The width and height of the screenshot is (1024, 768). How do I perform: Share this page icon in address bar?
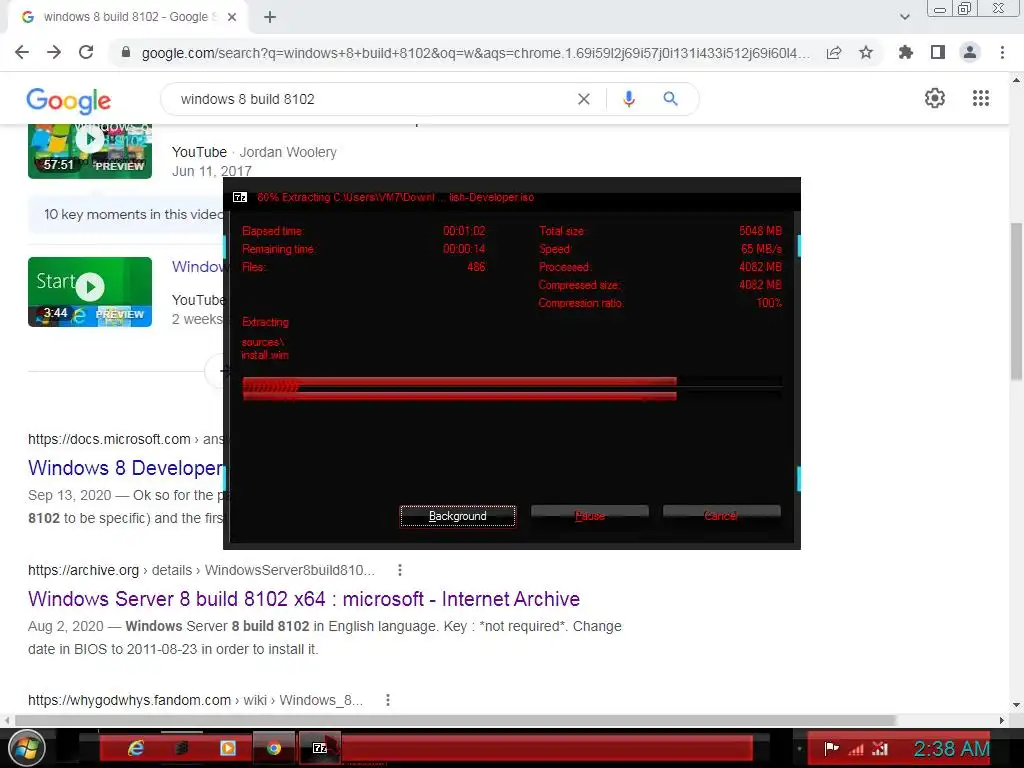click(x=834, y=53)
